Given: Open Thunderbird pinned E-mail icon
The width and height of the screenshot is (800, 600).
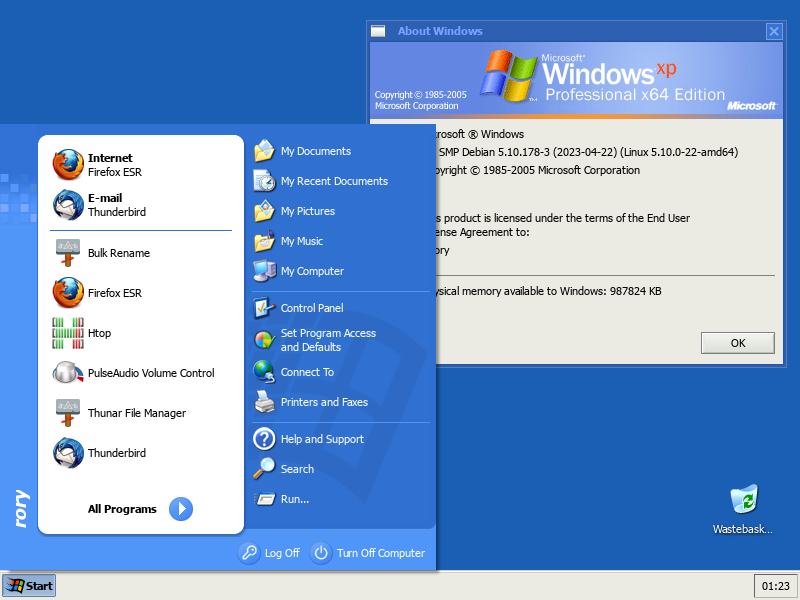Looking at the screenshot, I should 68,205.
